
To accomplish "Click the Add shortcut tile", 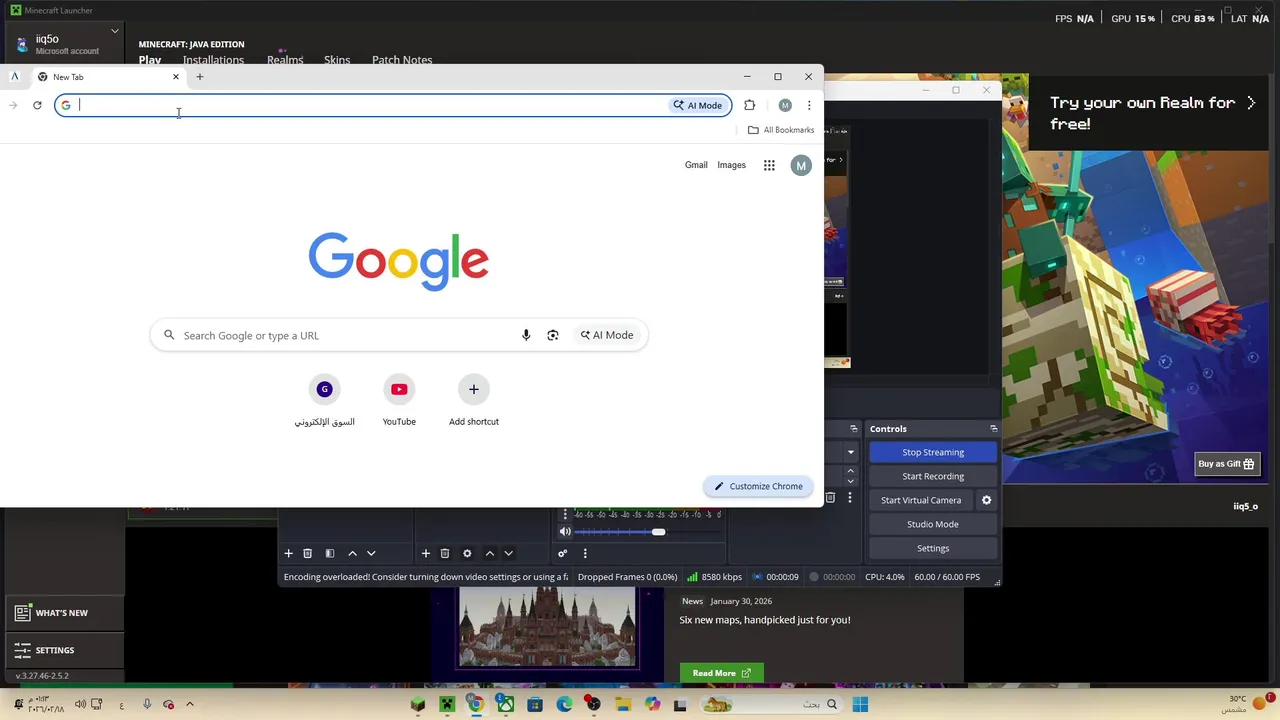I will pos(474,401).
